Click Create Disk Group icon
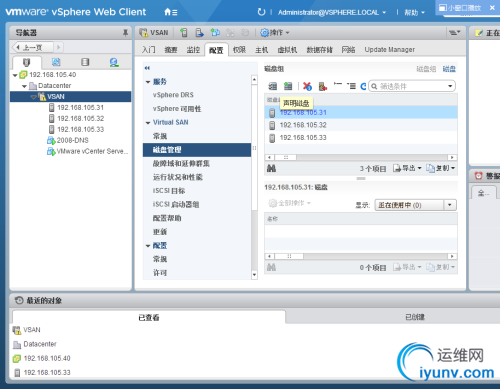The image size is (500, 389). (x=273, y=86)
